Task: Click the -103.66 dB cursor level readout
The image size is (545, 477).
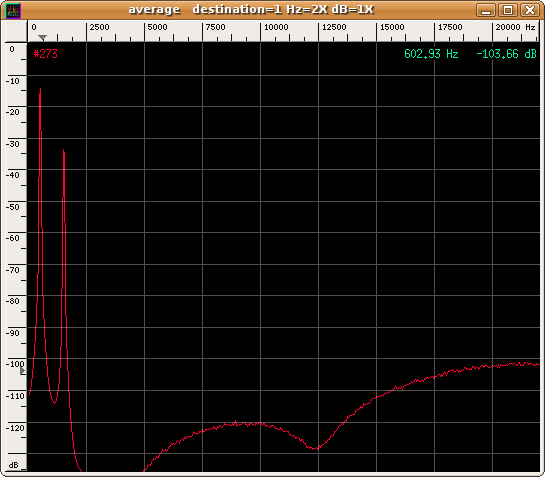Action: [x=506, y=54]
